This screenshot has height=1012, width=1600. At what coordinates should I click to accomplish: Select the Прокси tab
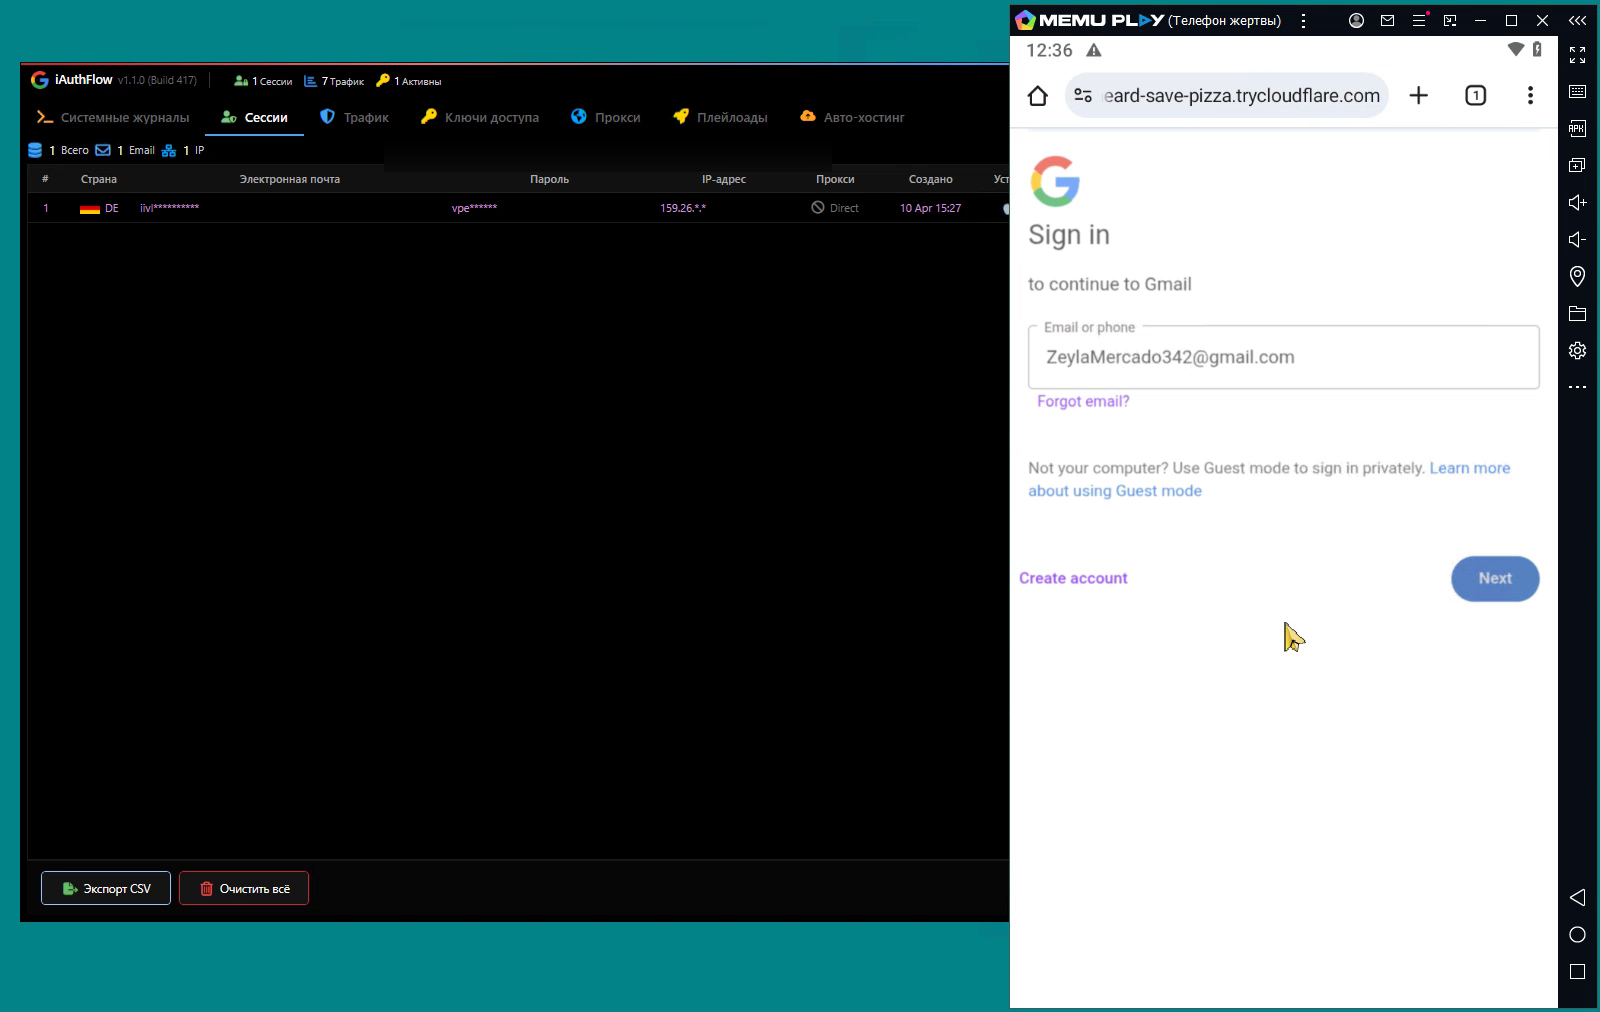click(605, 117)
